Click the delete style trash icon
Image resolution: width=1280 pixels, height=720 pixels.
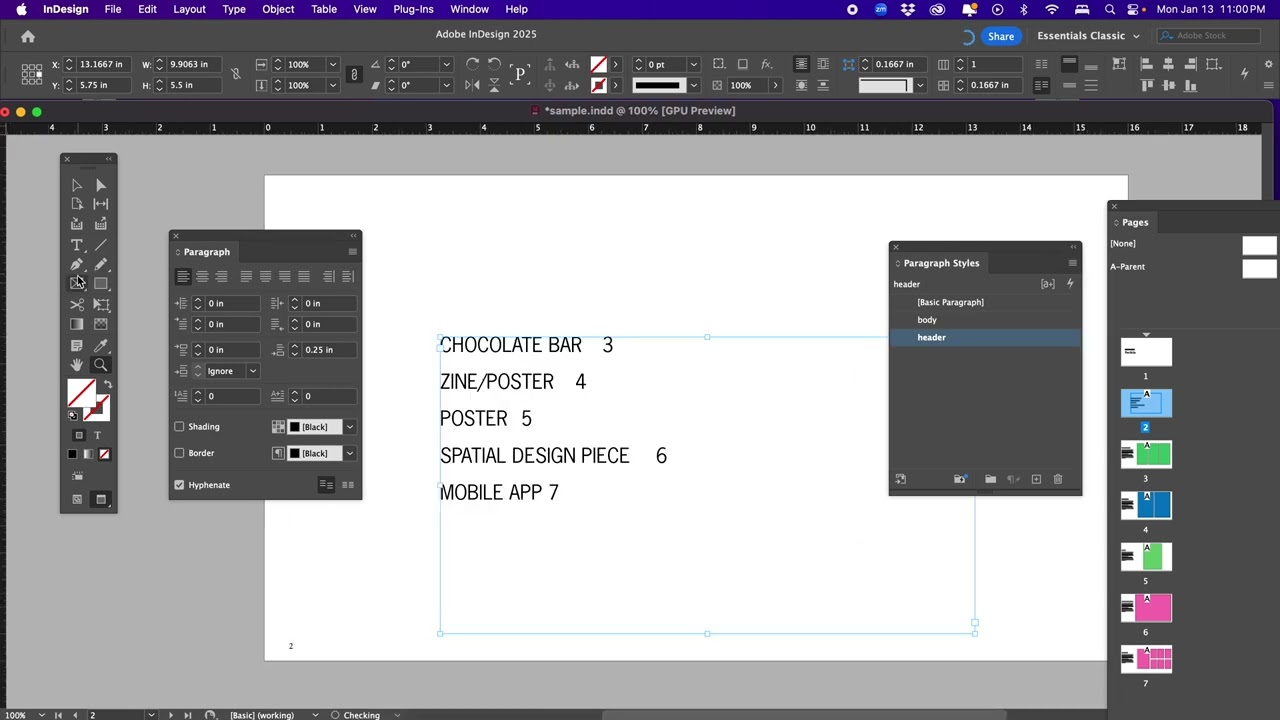(x=1058, y=479)
